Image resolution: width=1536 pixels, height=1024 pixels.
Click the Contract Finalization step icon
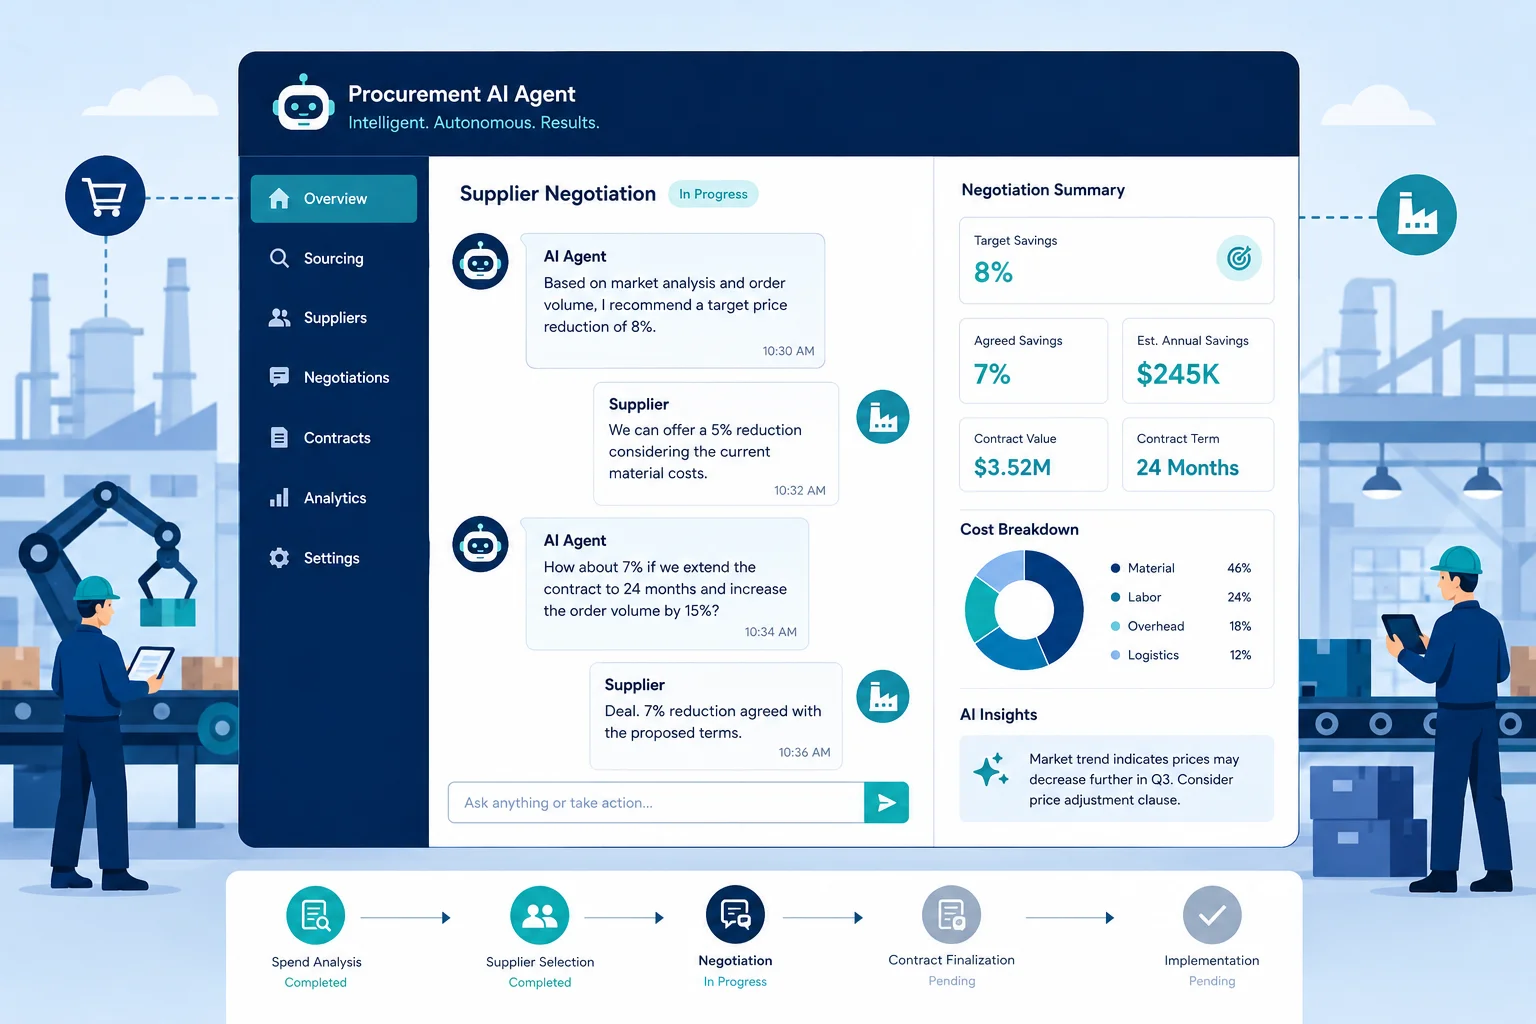coord(951,915)
